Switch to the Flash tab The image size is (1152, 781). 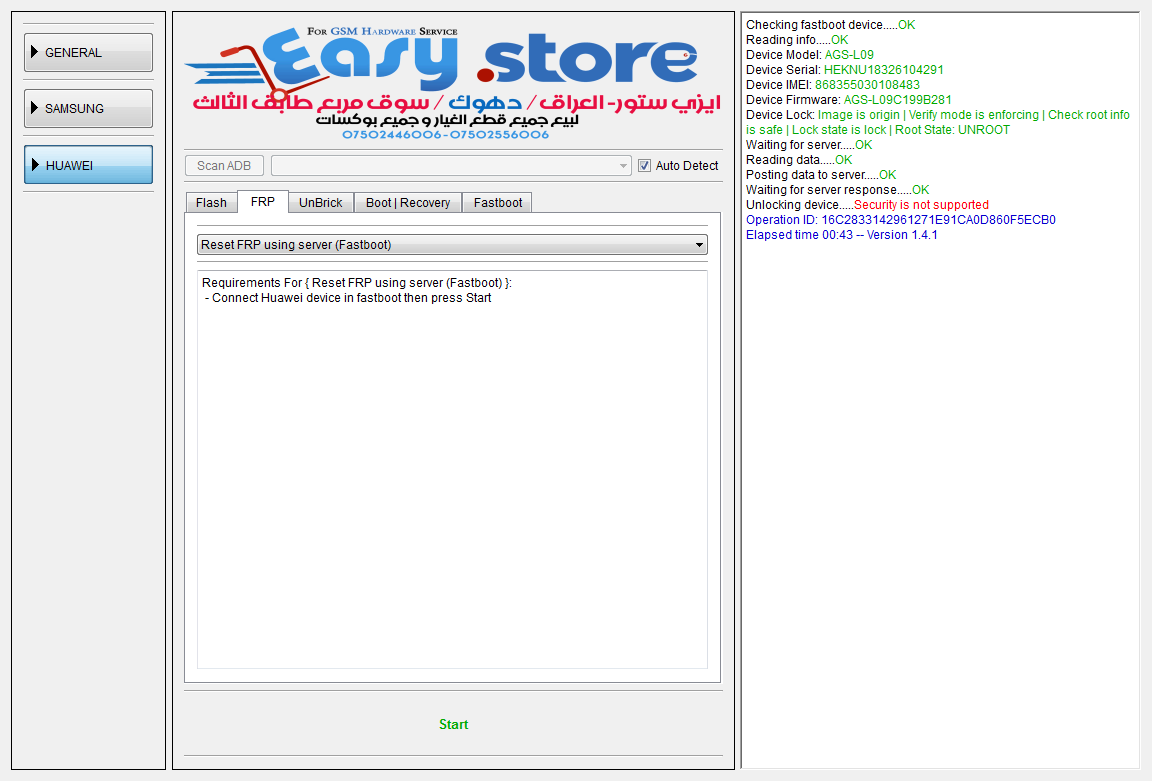coord(211,203)
